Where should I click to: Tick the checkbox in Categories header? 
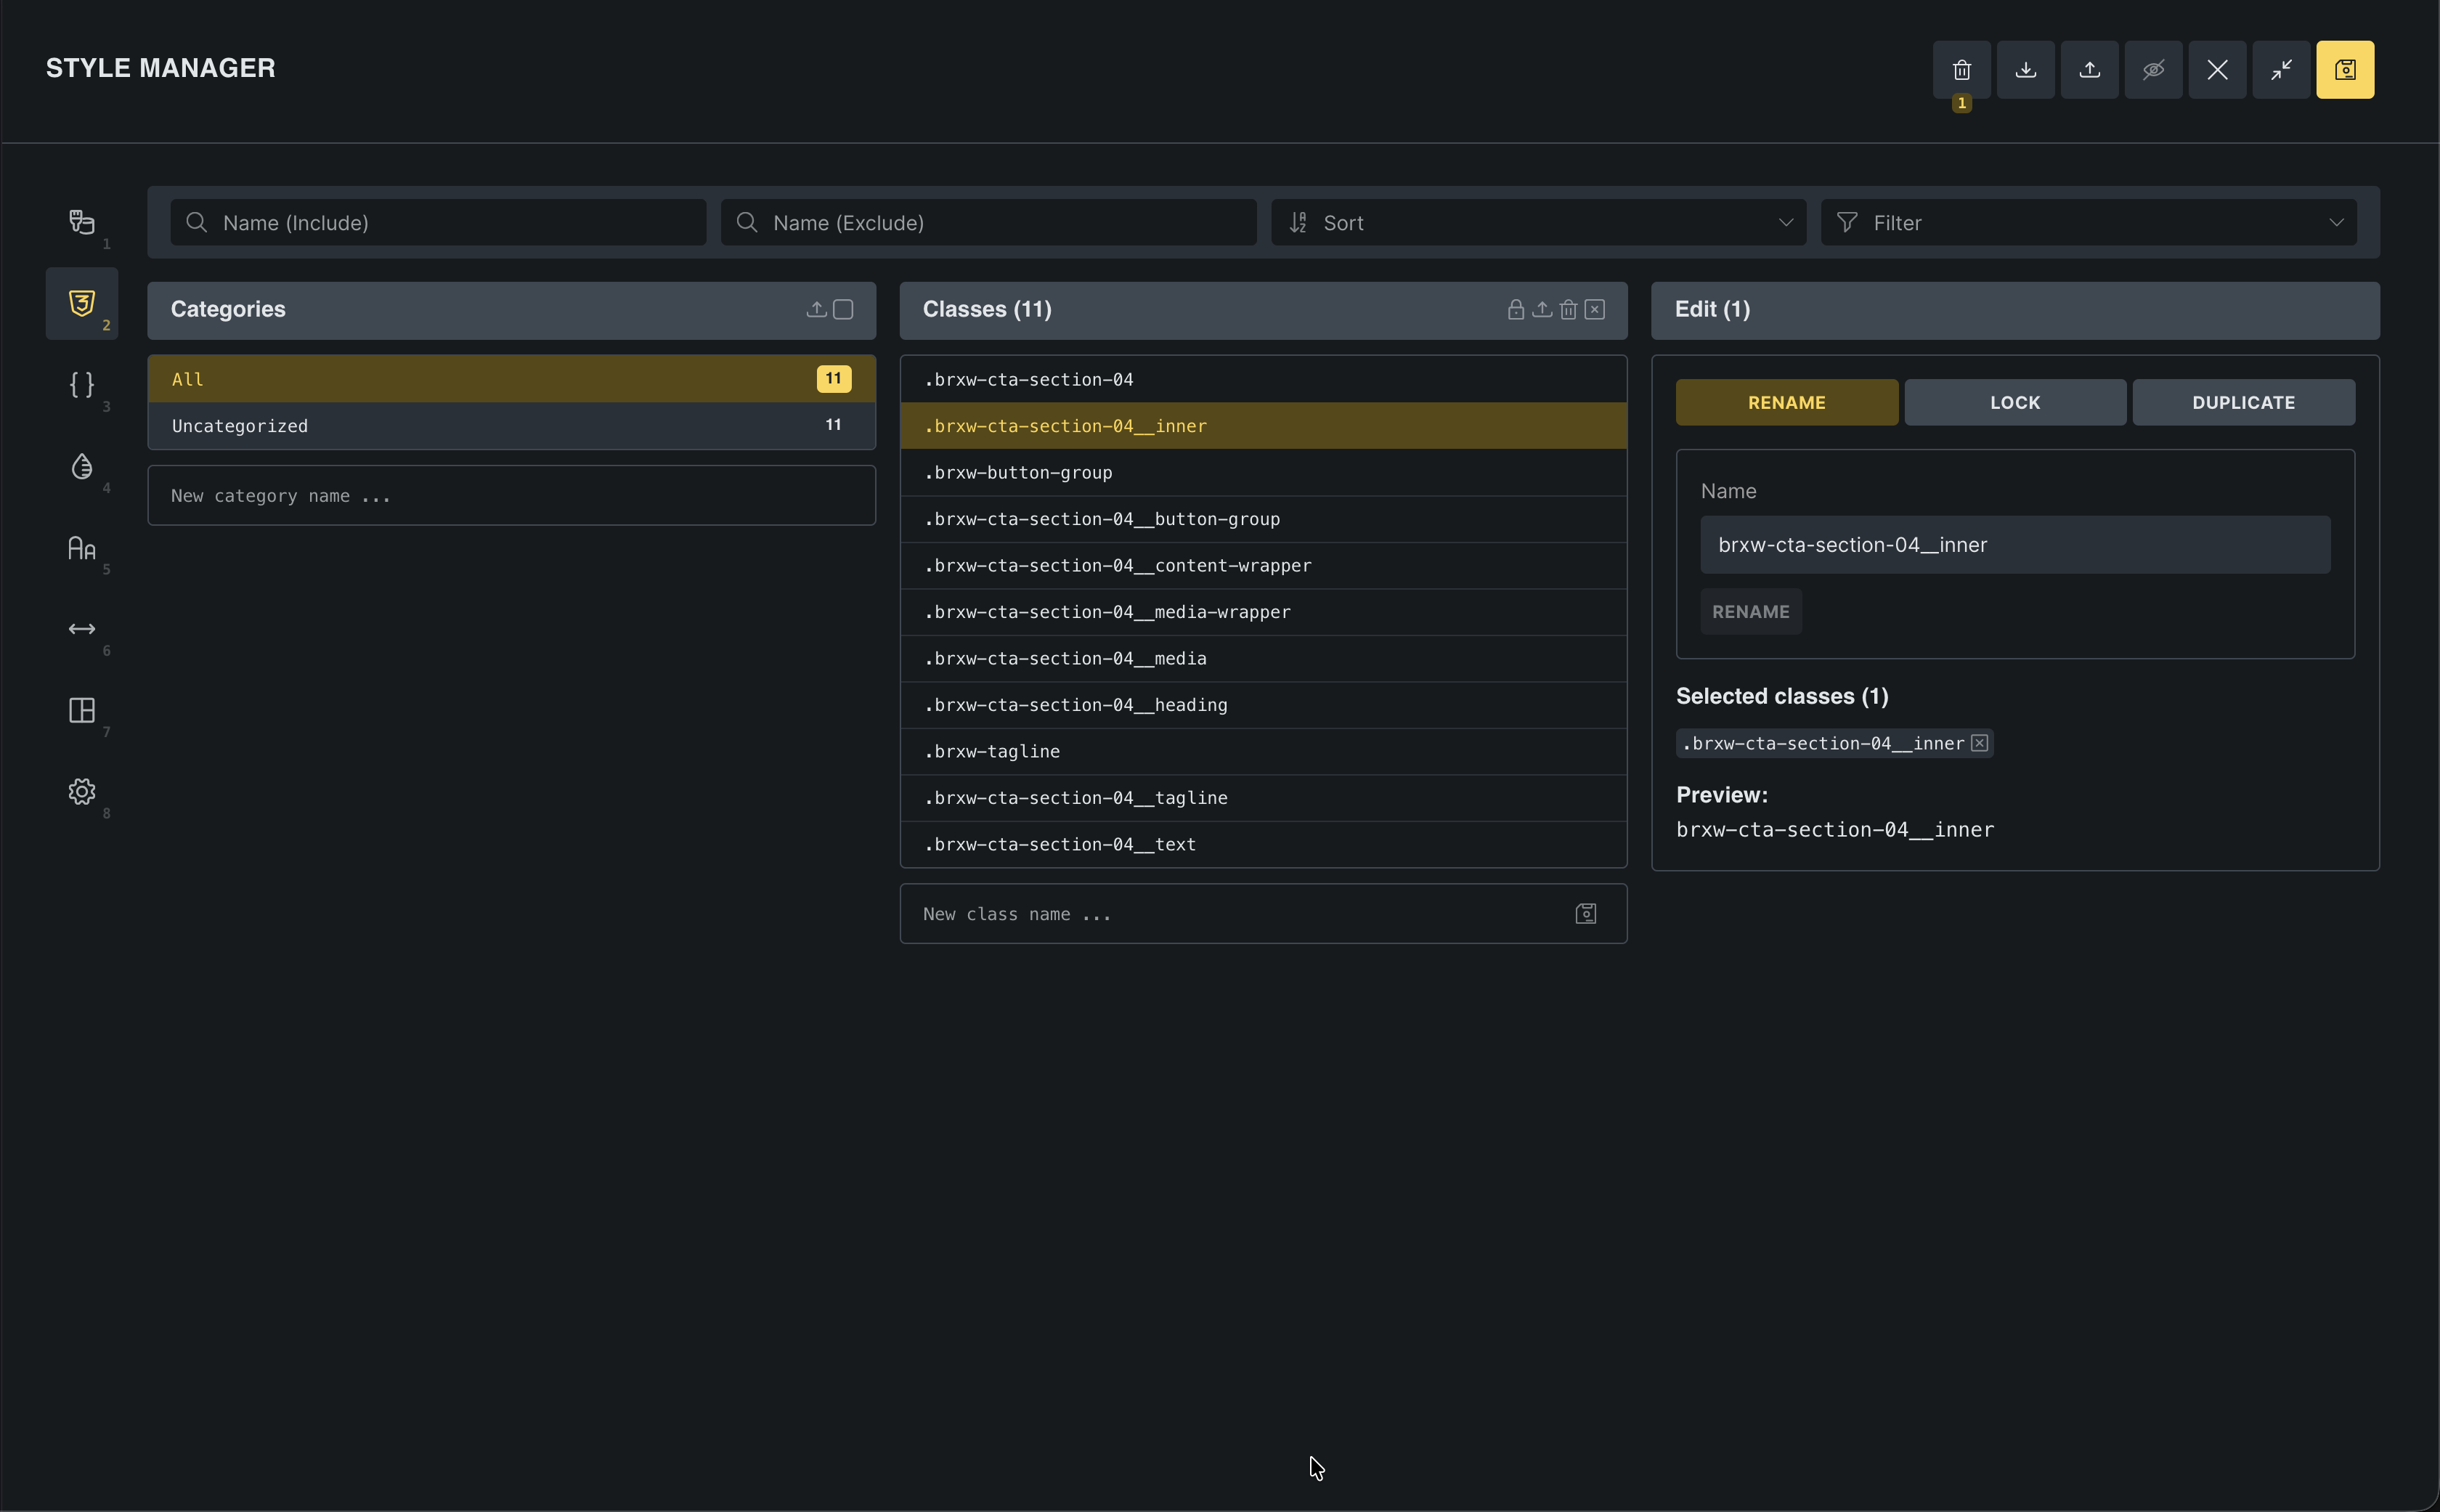click(843, 310)
